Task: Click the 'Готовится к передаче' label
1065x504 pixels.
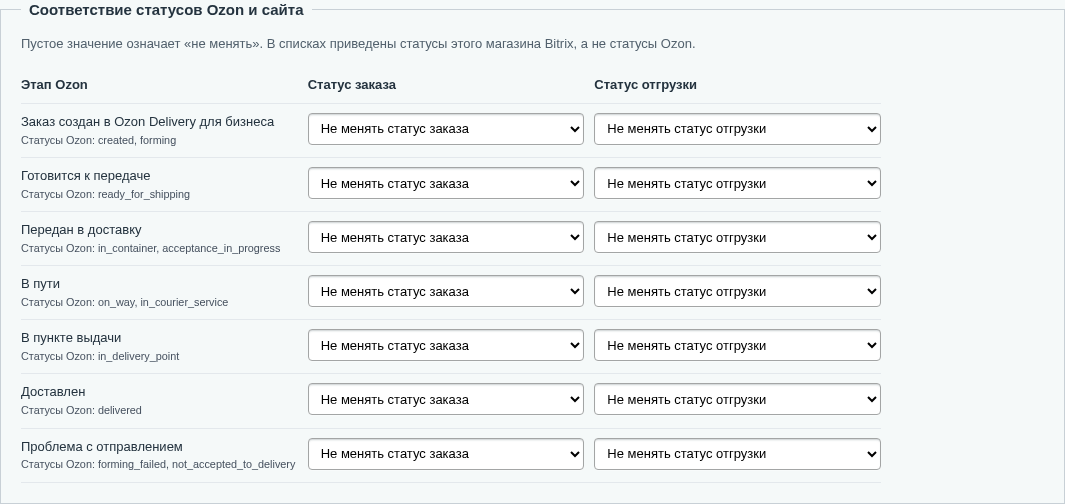Action: 86,176
